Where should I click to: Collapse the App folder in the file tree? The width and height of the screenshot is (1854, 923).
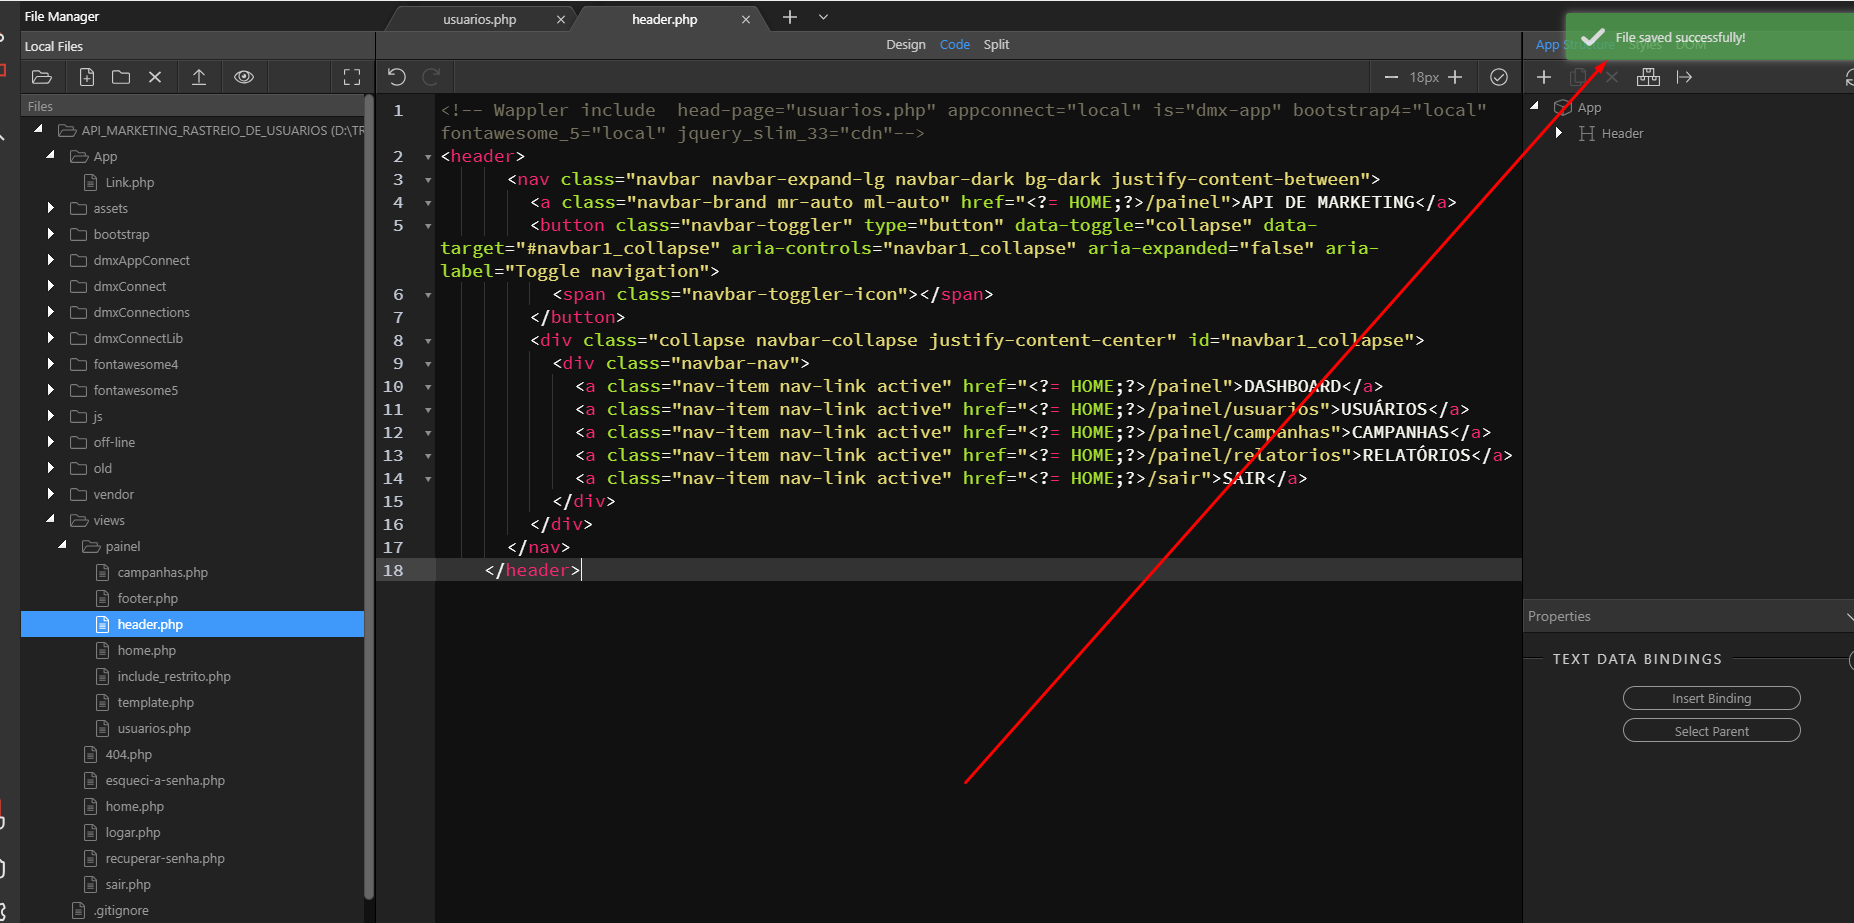pyautogui.click(x=51, y=155)
